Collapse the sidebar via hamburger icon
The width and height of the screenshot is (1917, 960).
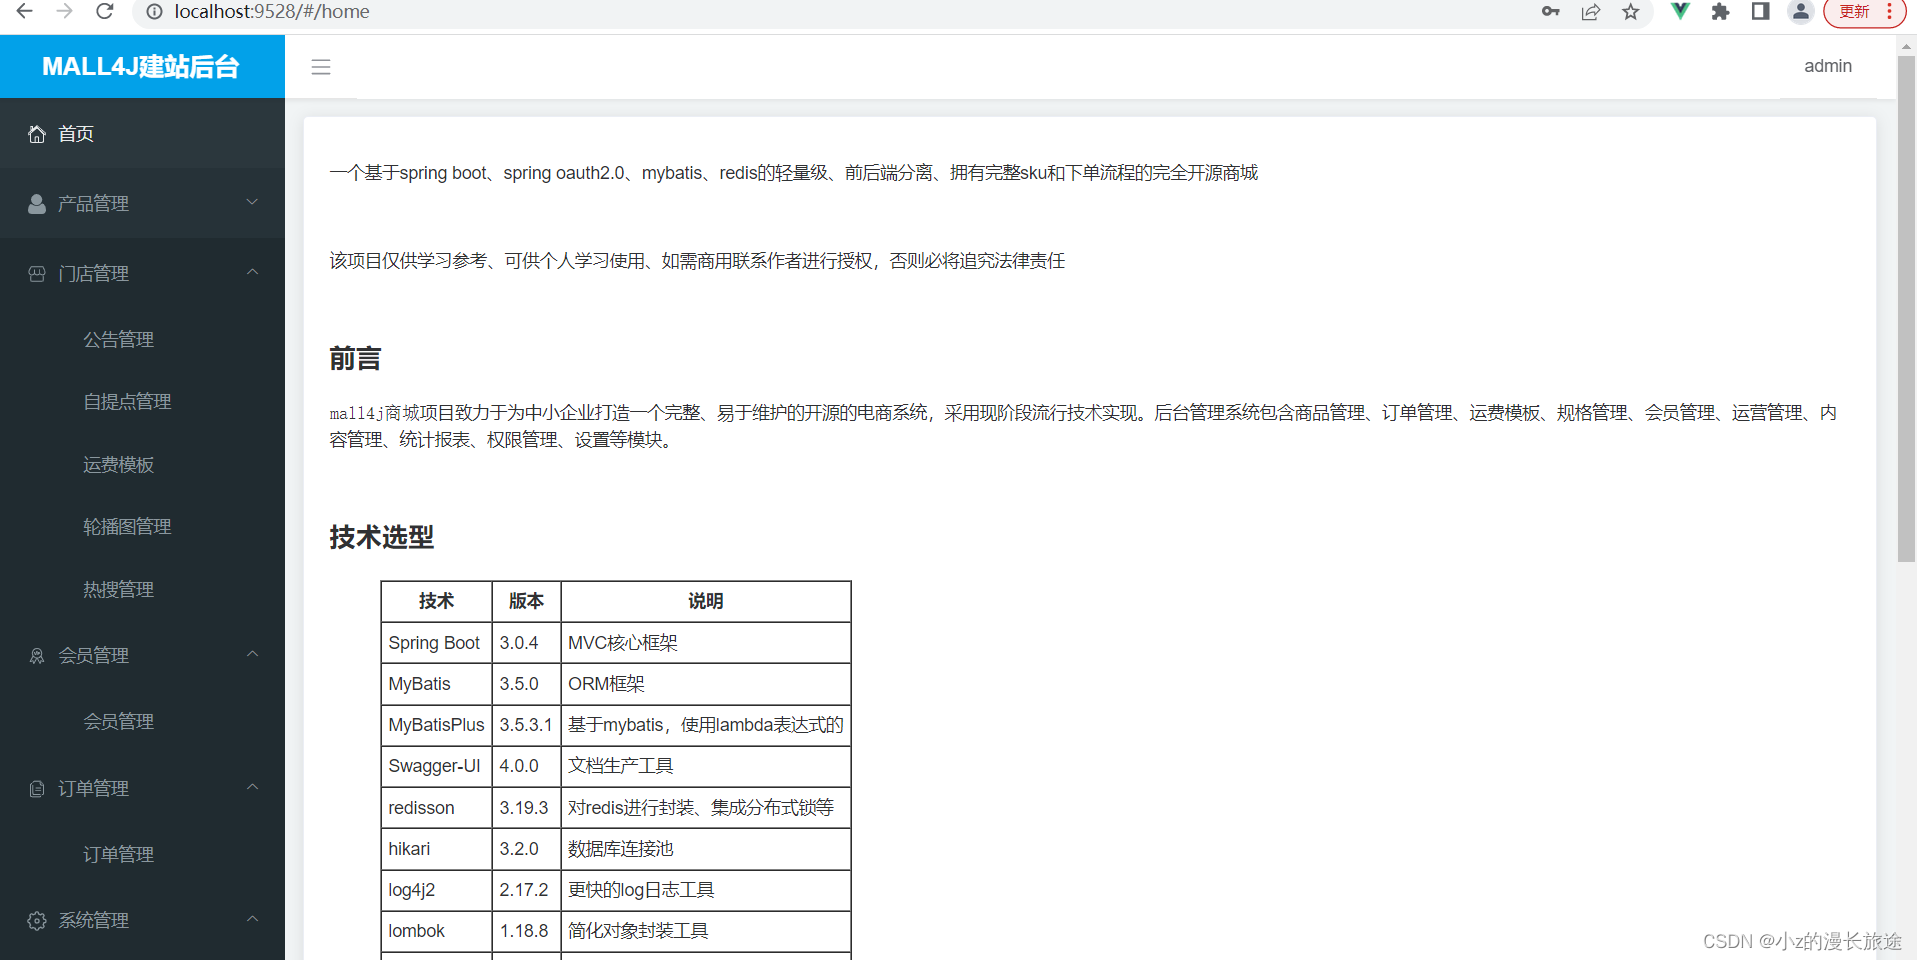(321, 67)
